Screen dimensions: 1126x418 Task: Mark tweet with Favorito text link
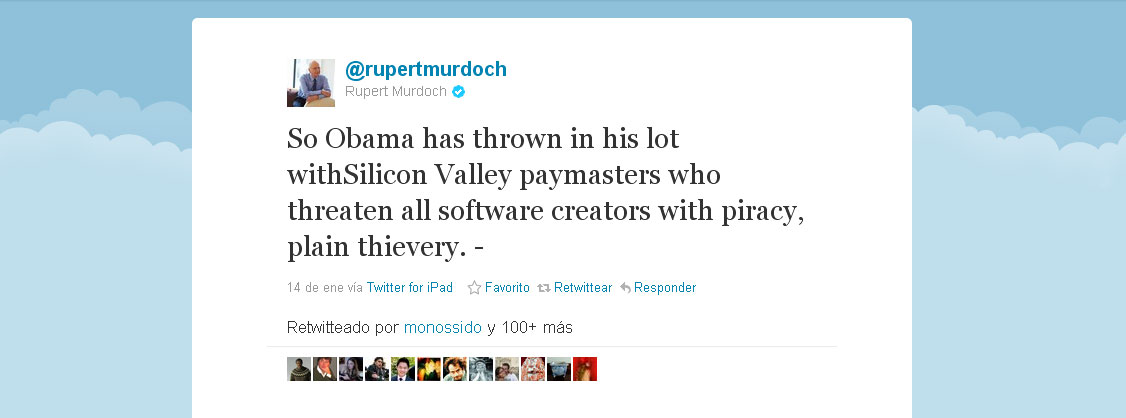click(507, 287)
